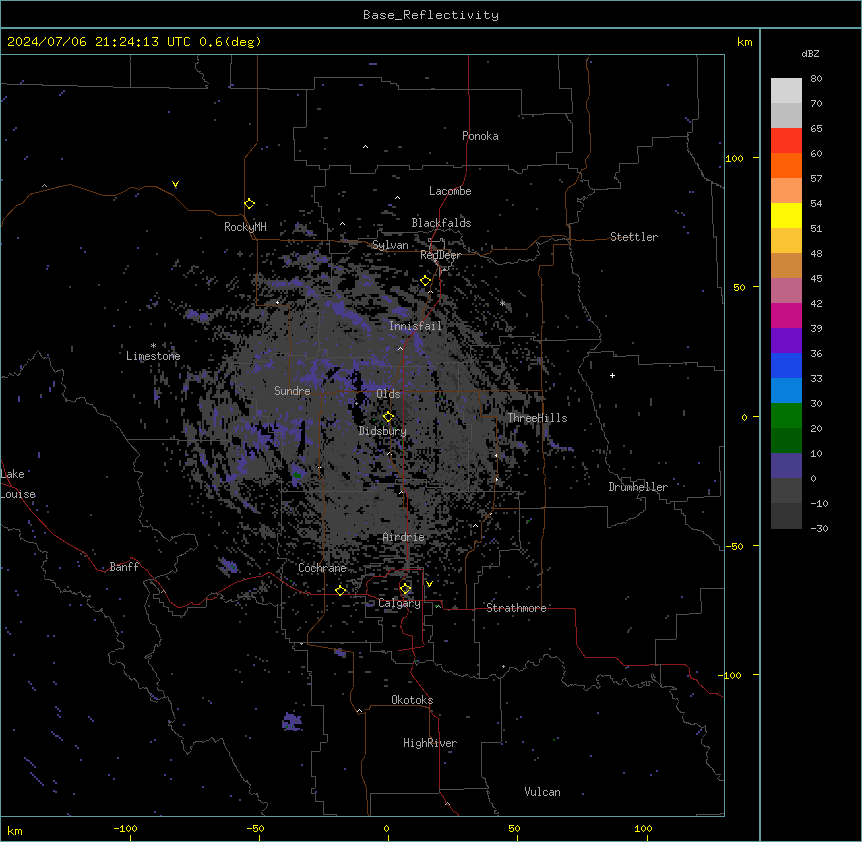Click the Stettler city label

coord(634,237)
